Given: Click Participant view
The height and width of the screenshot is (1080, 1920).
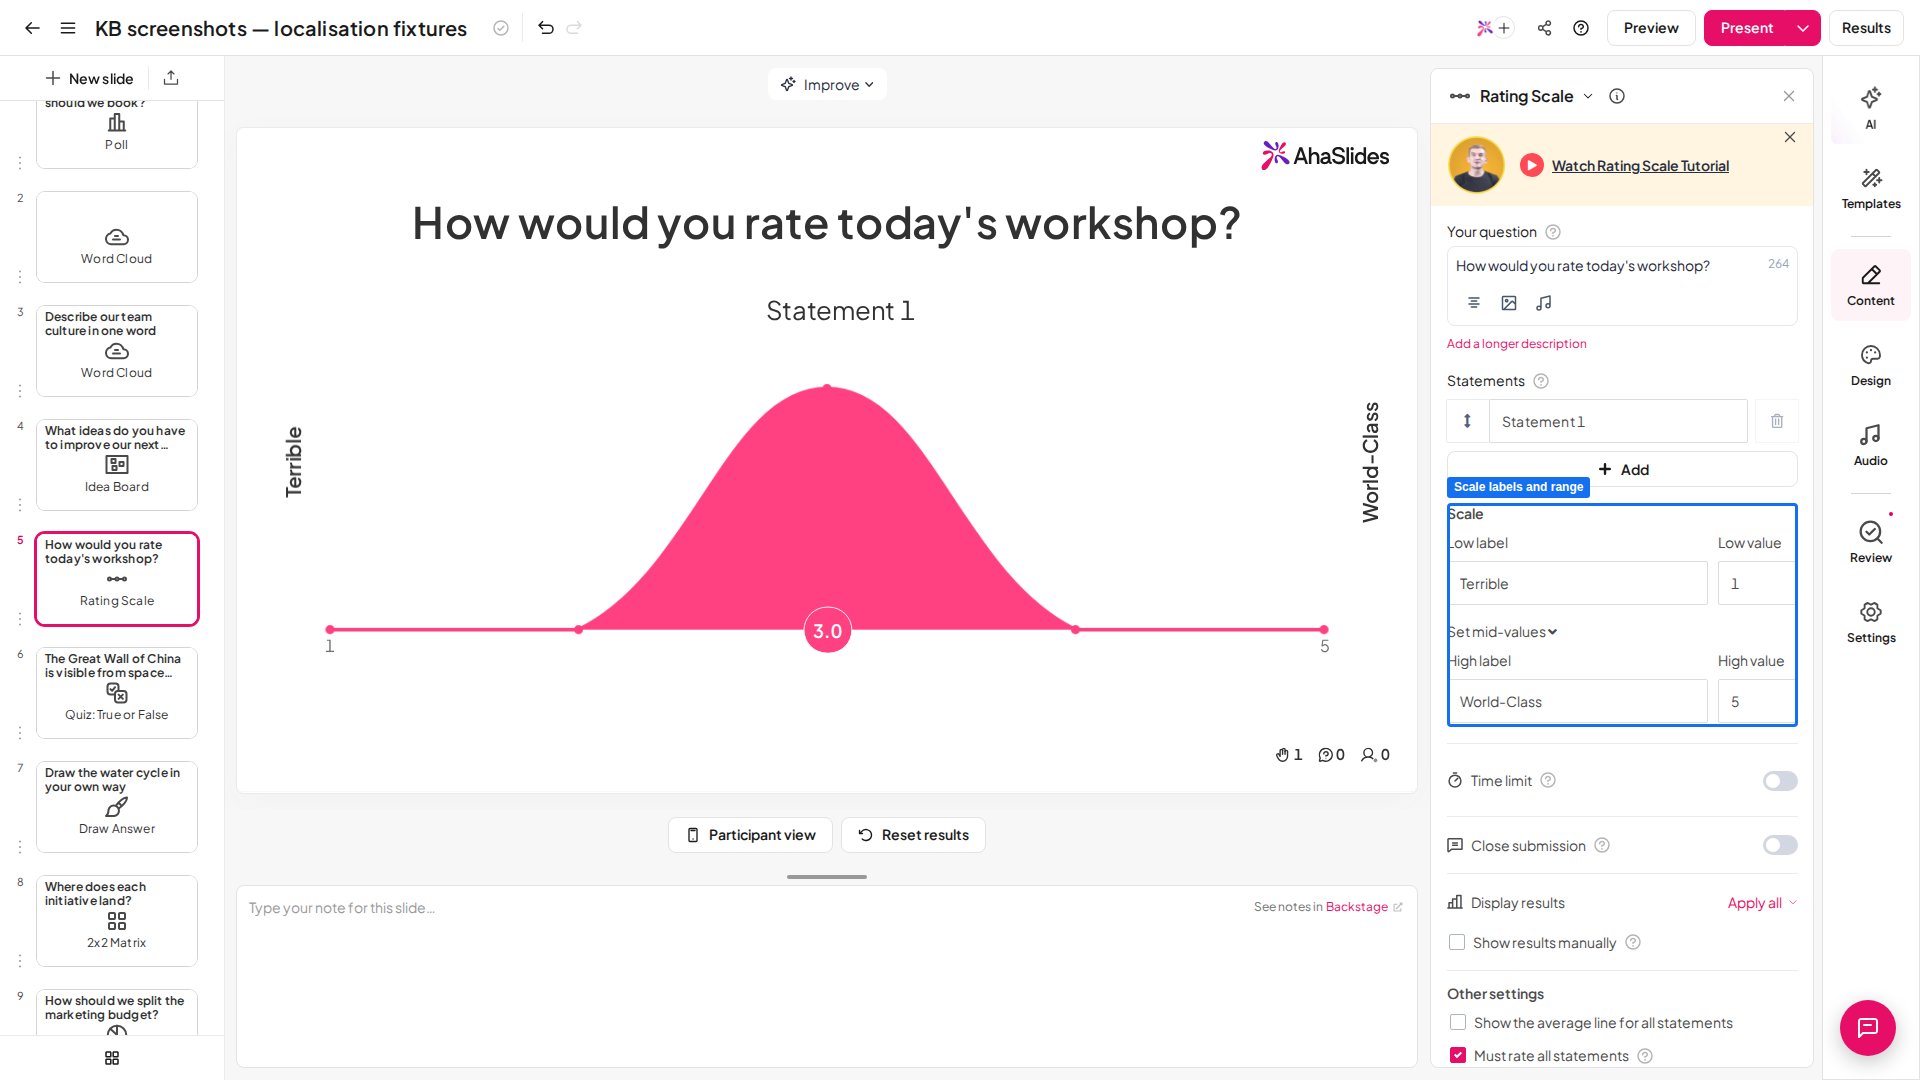Looking at the screenshot, I should 750,835.
